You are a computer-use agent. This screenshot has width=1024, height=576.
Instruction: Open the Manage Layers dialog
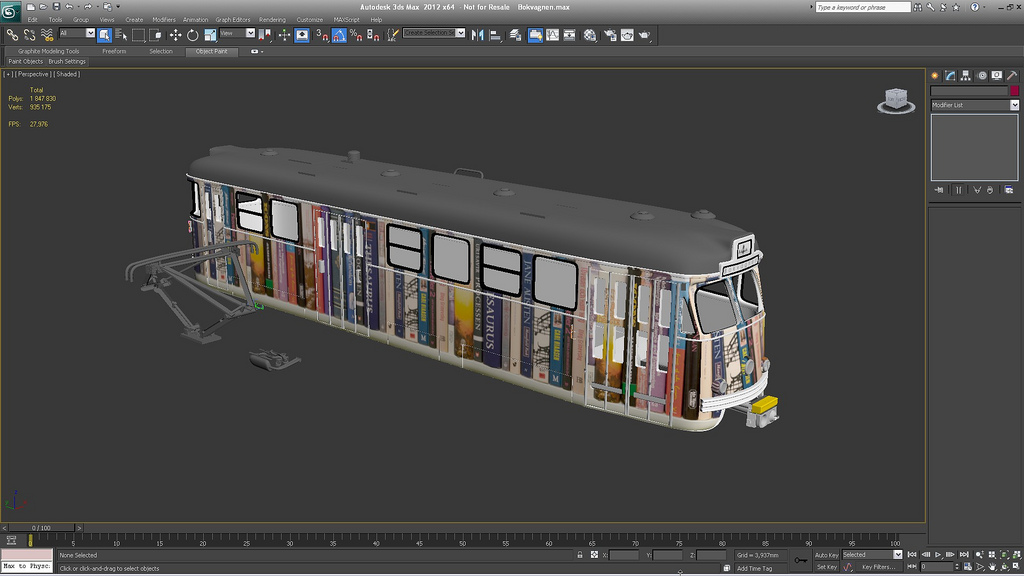click(515, 35)
